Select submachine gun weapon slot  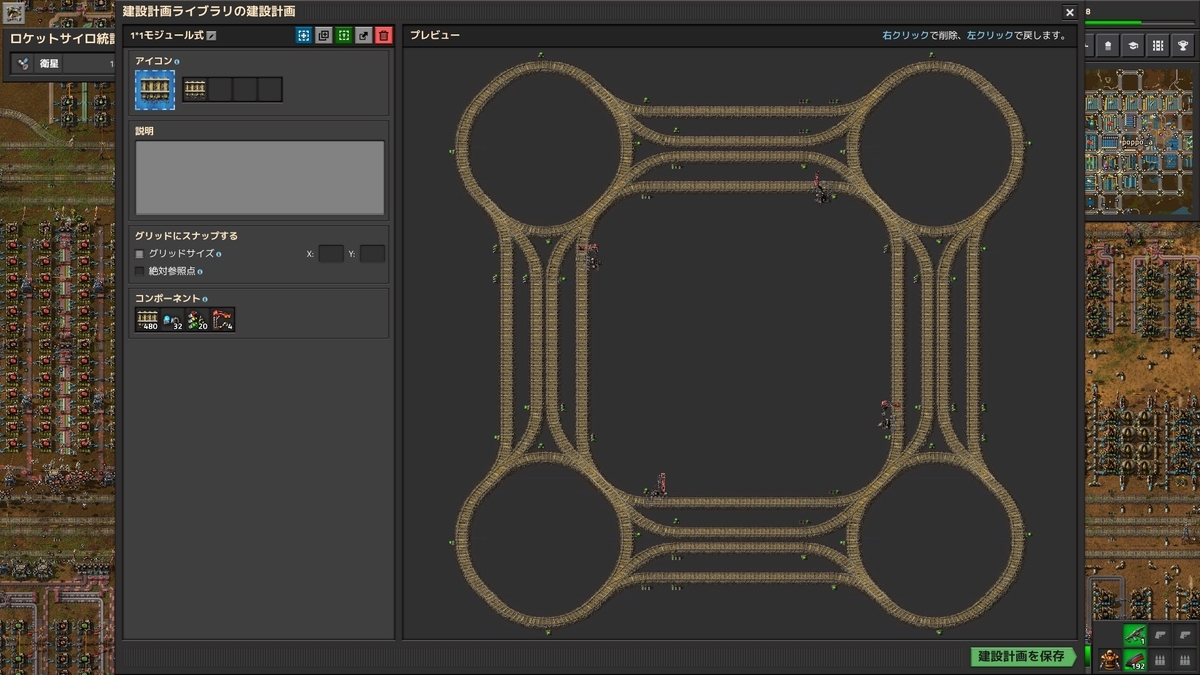pos(1135,634)
